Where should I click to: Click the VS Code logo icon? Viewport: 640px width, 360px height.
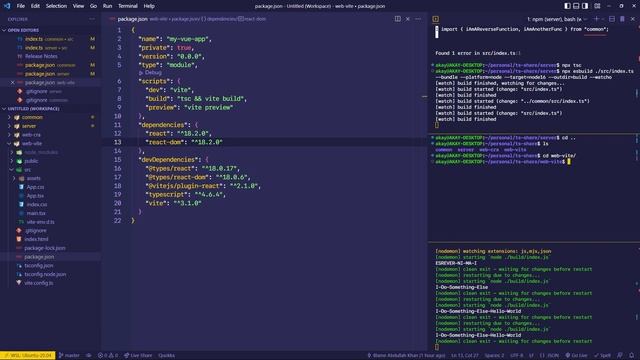point(7,6)
